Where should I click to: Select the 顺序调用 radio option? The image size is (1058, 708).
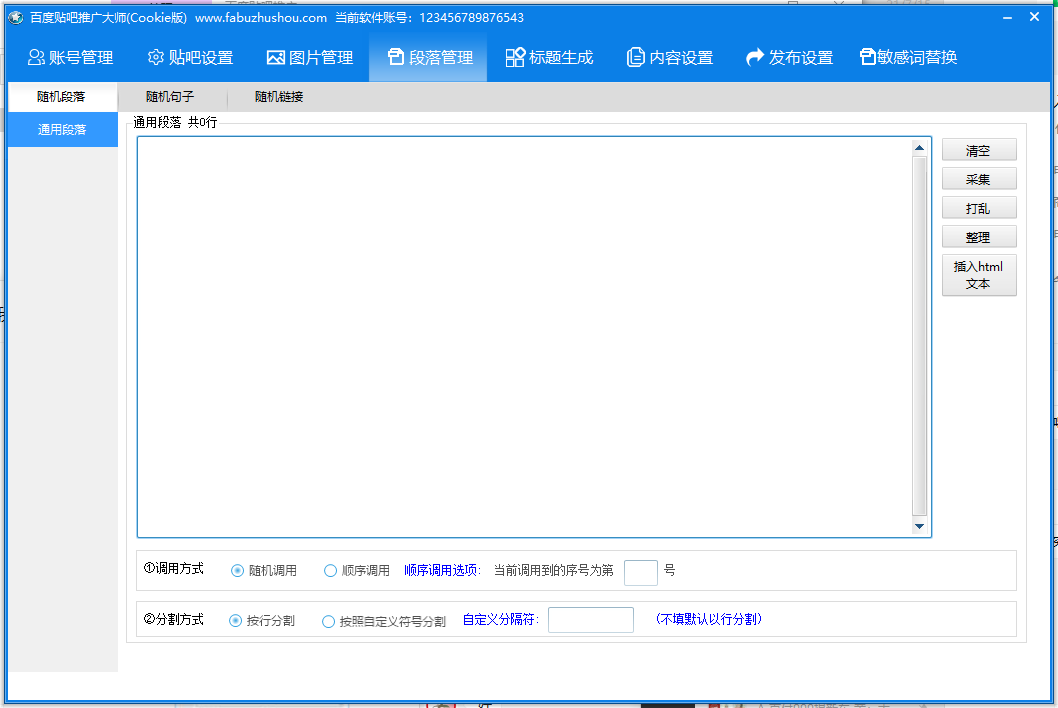pyautogui.click(x=331, y=571)
